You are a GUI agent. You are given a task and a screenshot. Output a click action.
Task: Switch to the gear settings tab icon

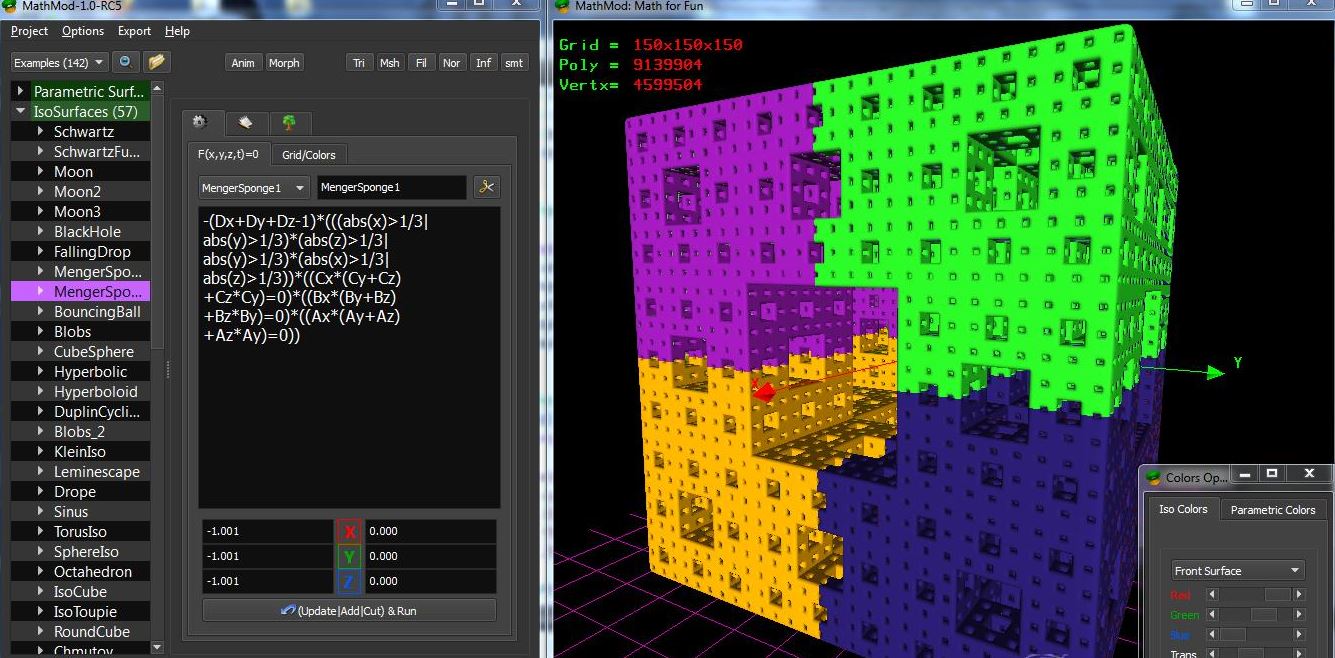point(201,122)
